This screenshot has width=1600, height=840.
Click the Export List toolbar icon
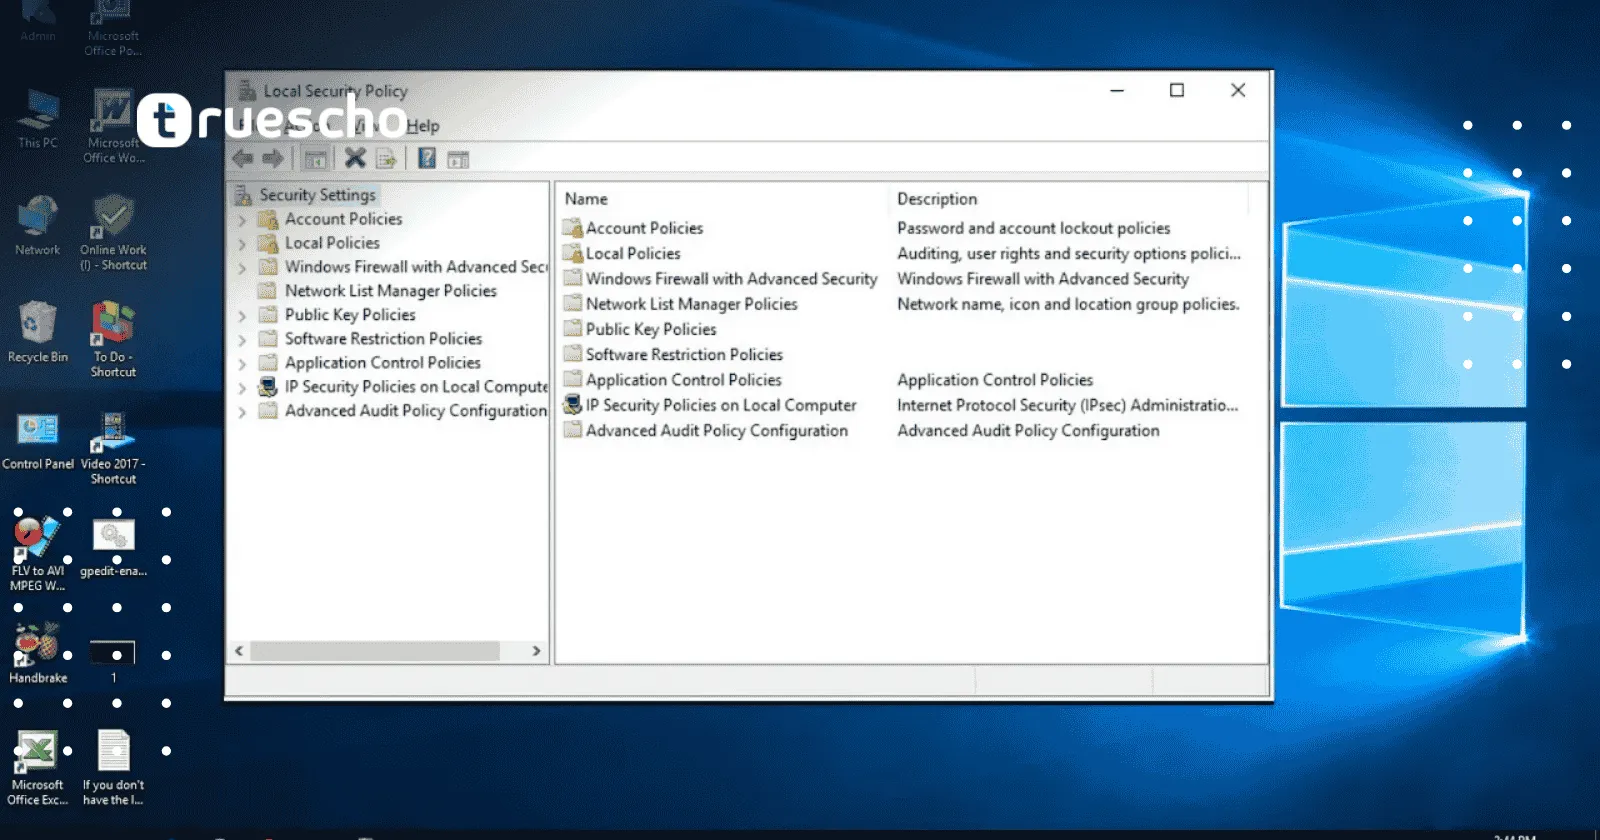(386, 158)
